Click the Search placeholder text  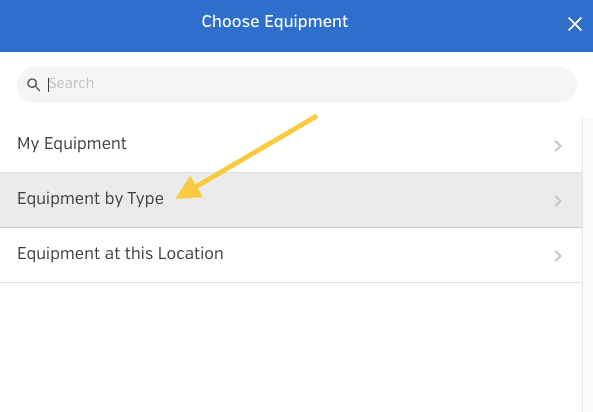71,83
